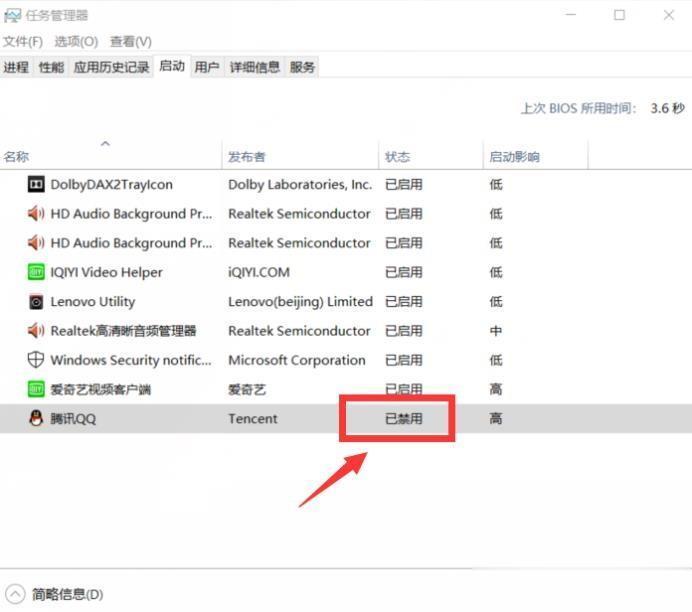Screen dimensions: 692x612
Task: Click the 爱奇艺视频客户端 green icon
Action: pos(36,389)
